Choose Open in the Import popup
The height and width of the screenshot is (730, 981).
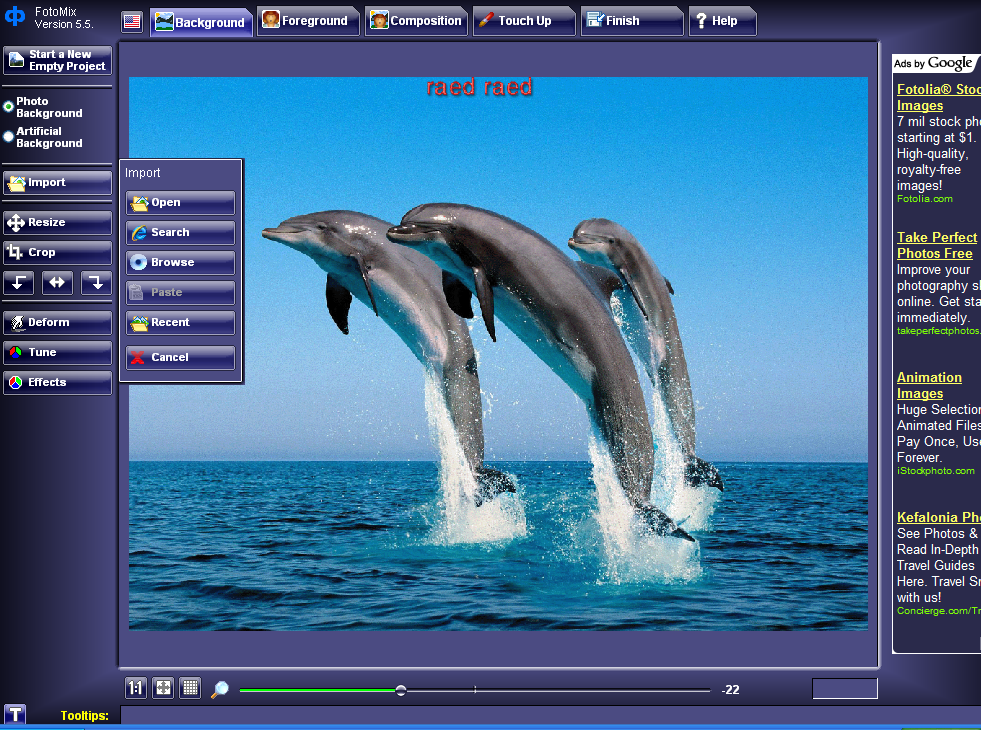180,203
